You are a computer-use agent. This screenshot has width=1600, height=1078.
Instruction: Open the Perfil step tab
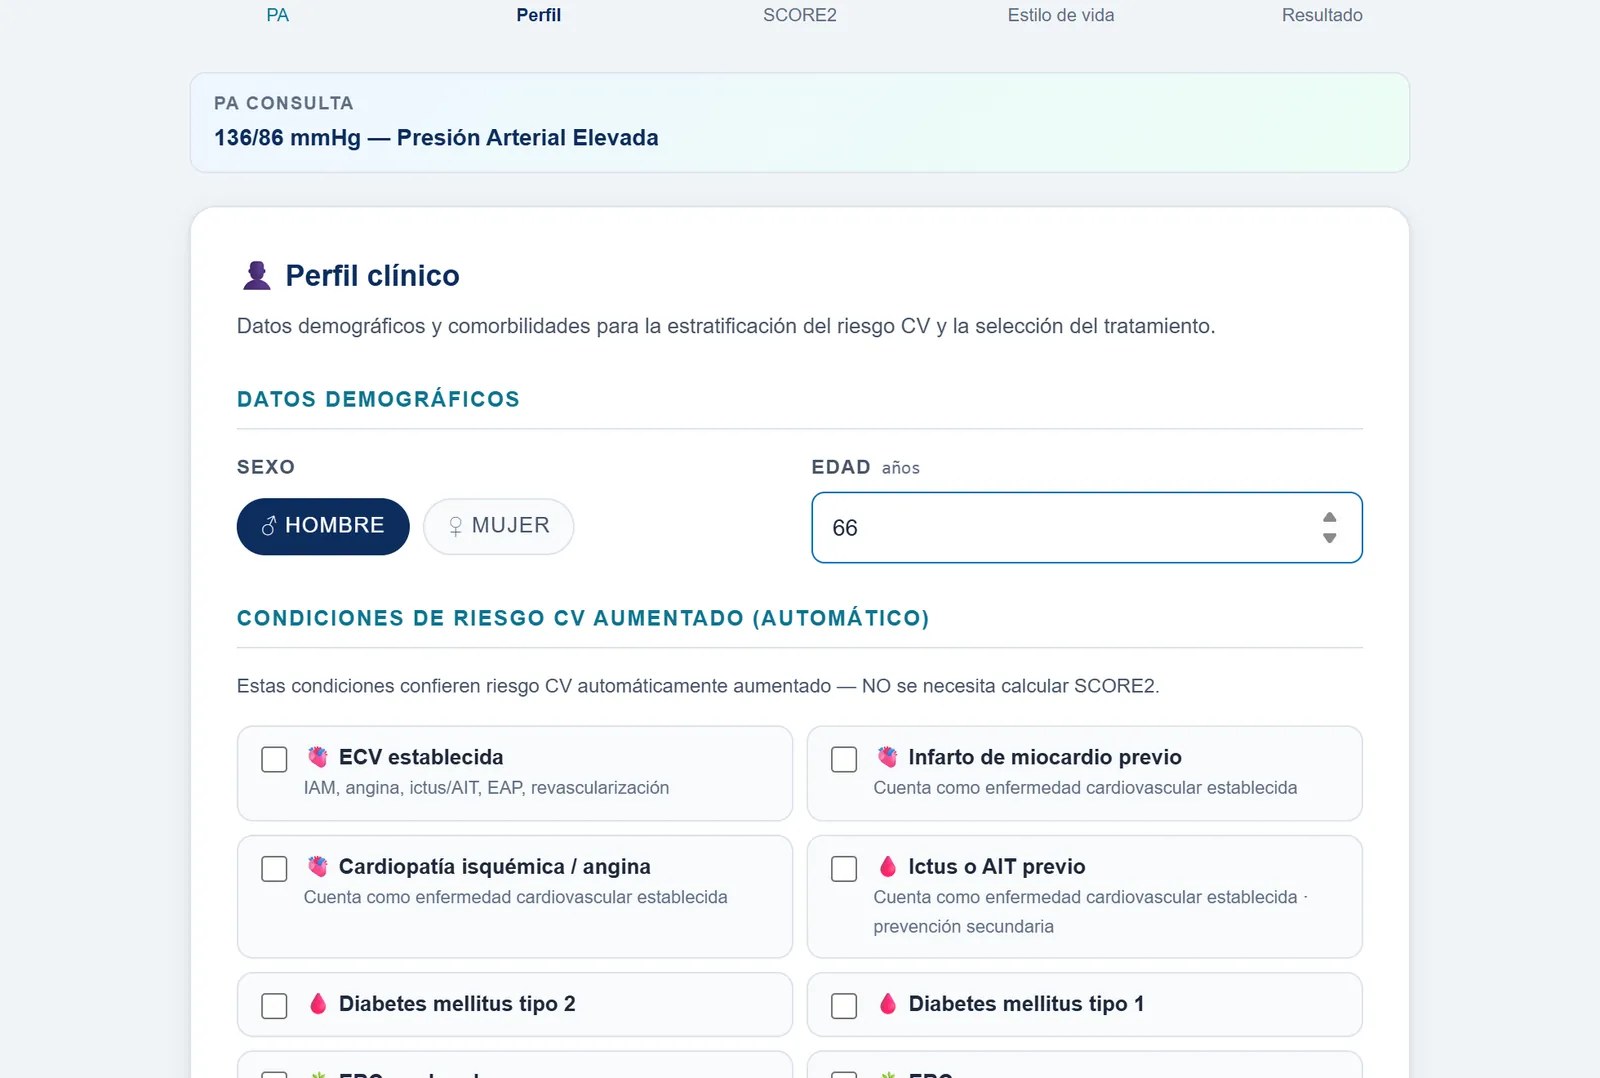pyautogui.click(x=539, y=15)
